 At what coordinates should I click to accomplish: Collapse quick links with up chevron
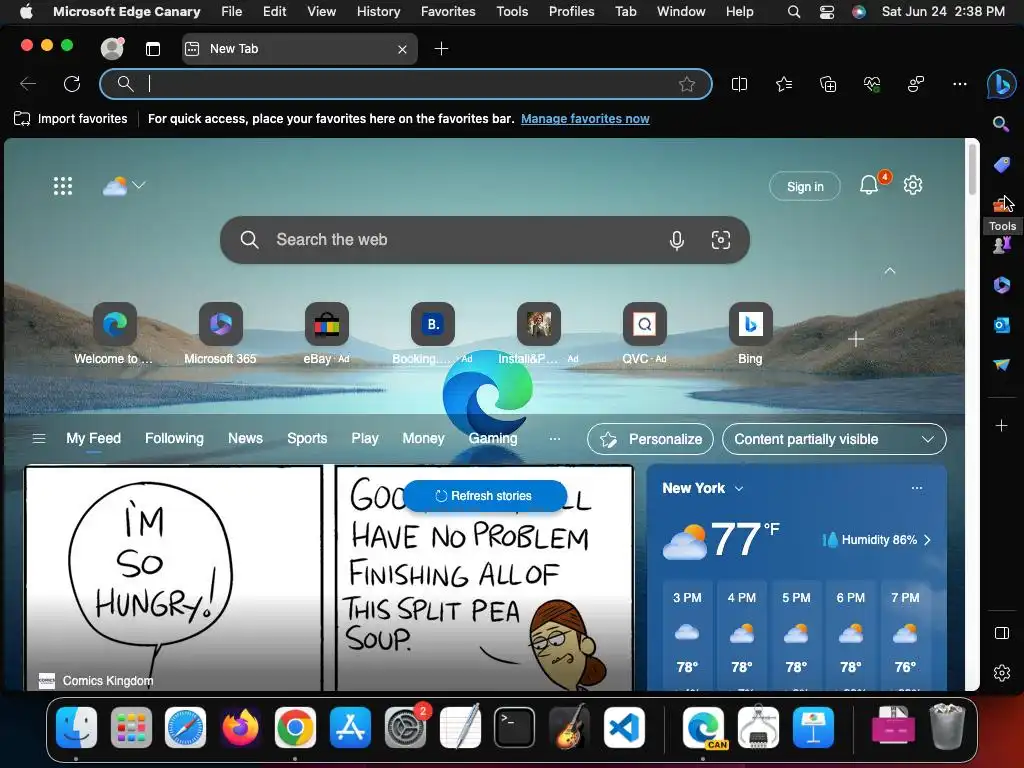tap(889, 271)
